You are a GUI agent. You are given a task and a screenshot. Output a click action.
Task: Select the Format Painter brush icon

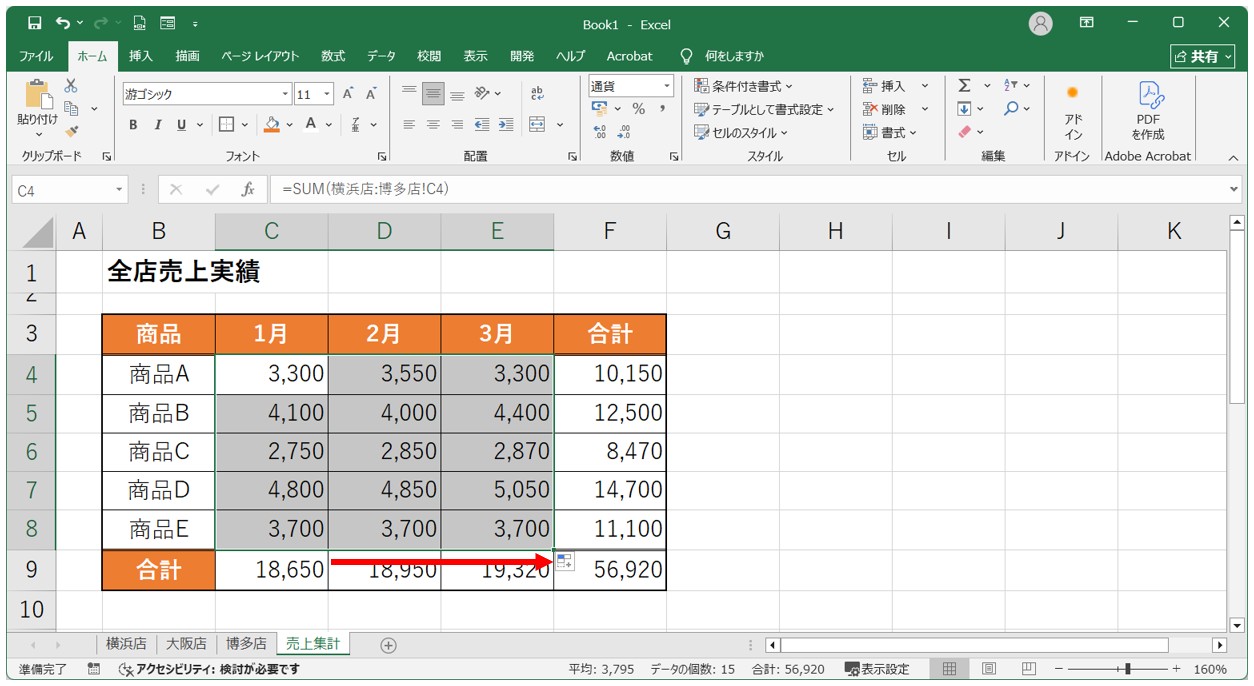(71, 130)
